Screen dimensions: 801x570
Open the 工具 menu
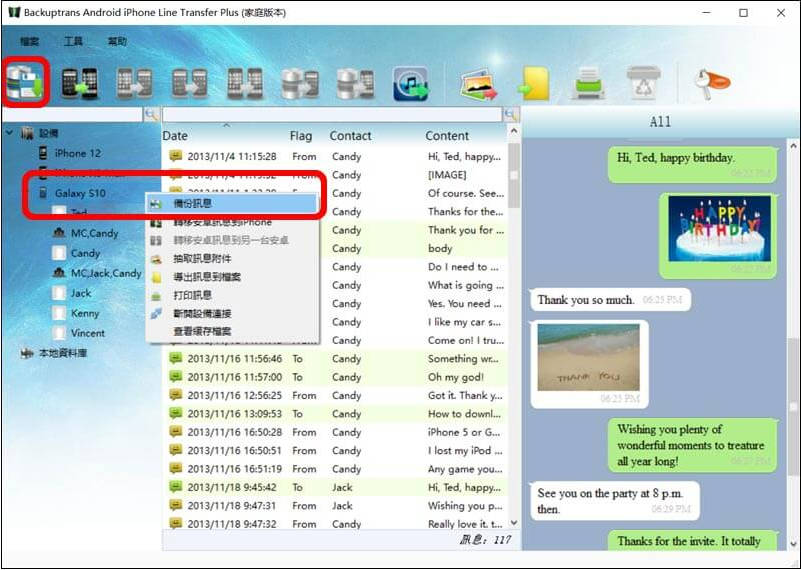point(73,41)
